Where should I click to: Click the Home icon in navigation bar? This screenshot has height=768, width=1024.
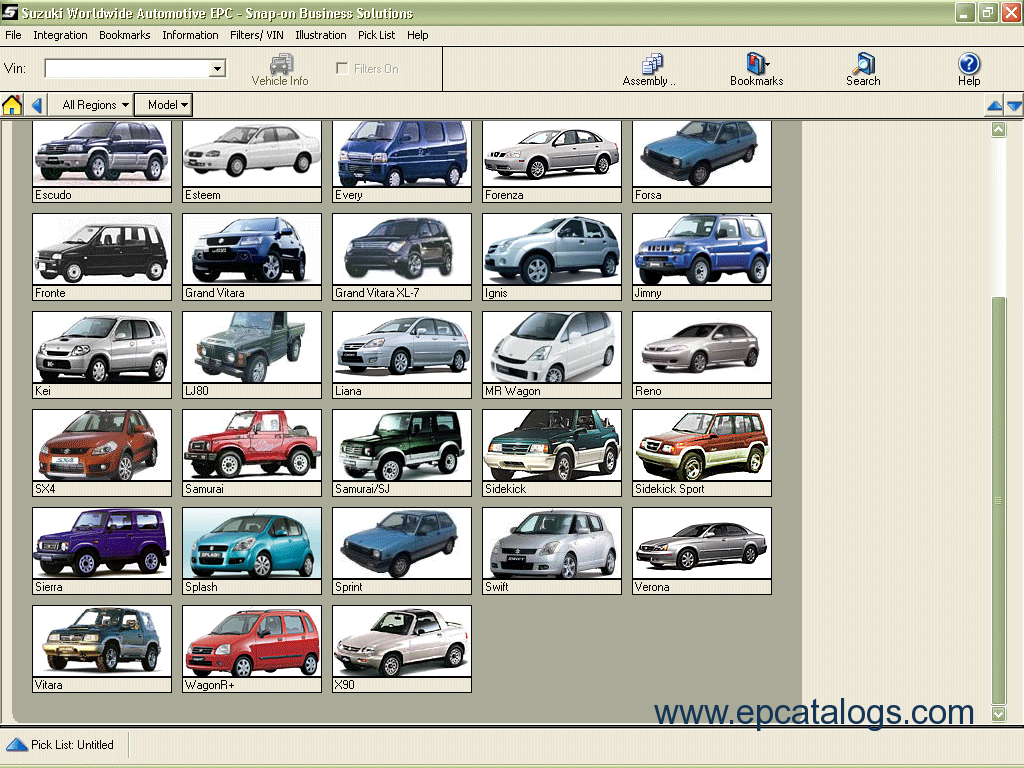[12, 105]
